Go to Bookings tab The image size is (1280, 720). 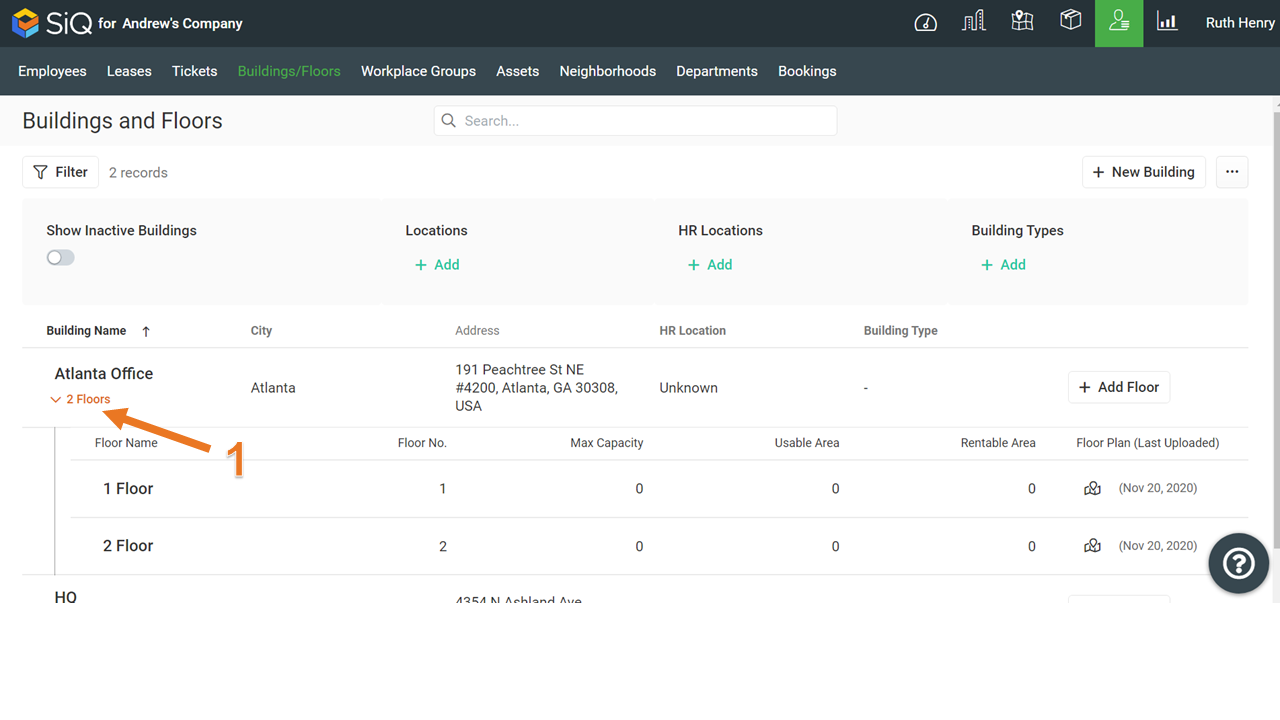pyautogui.click(x=807, y=71)
